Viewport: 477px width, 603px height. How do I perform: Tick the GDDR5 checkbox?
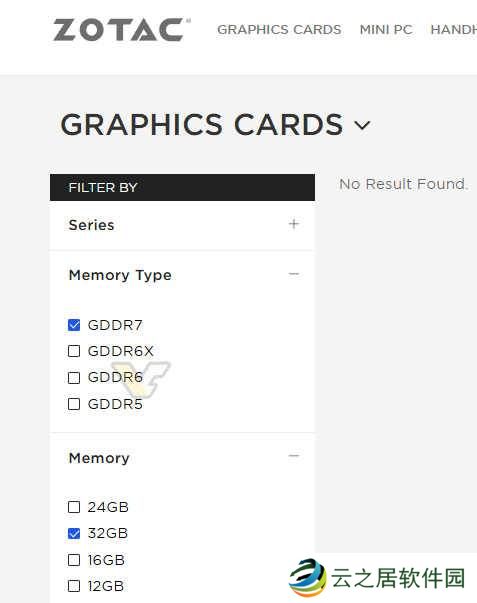[74, 404]
